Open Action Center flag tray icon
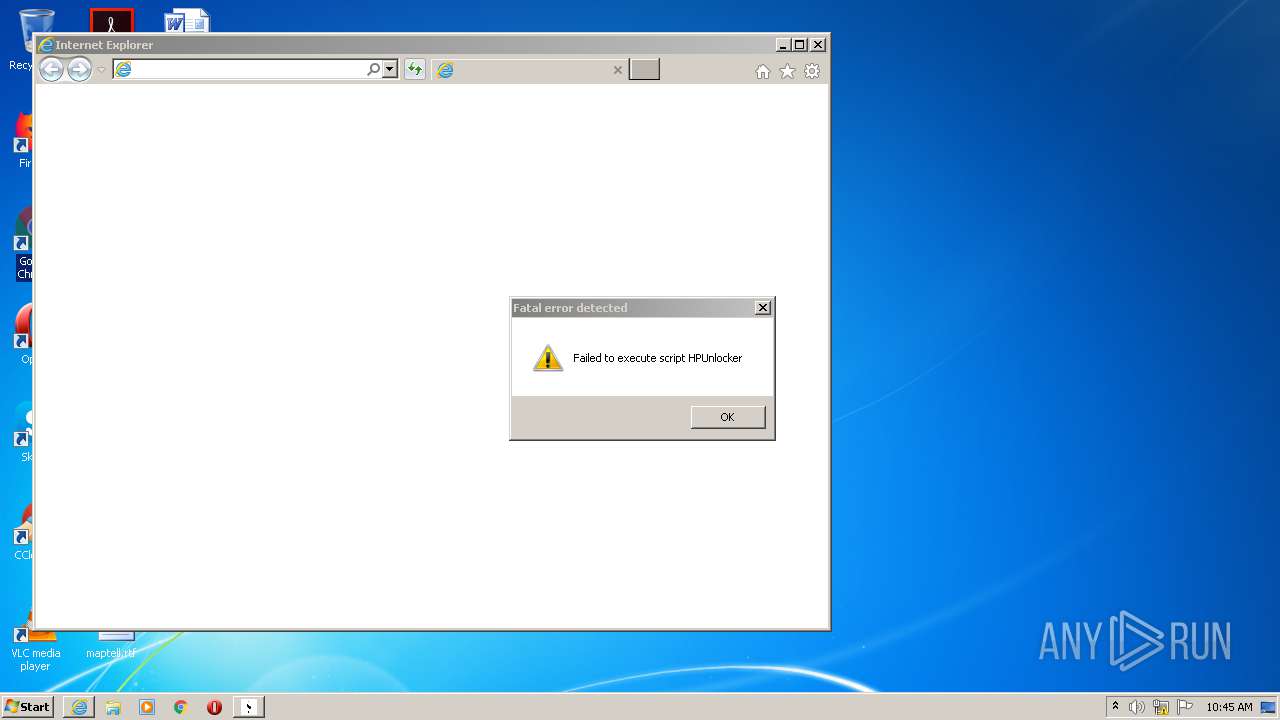This screenshot has width=1280, height=720. (1185, 707)
